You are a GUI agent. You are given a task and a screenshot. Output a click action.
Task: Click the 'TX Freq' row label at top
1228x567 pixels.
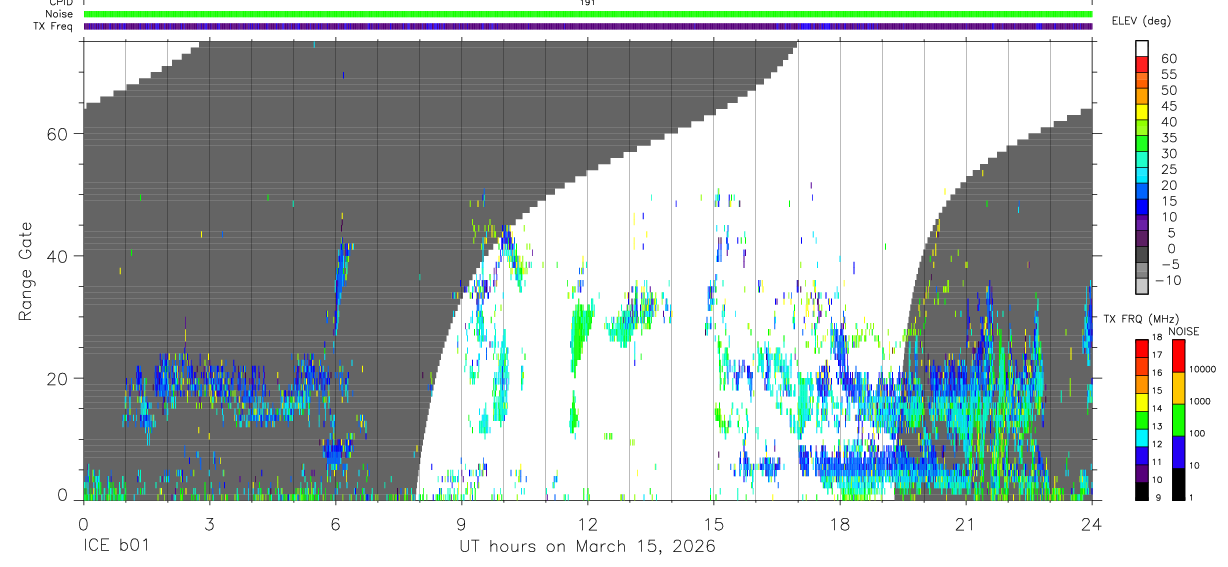click(55, 26)
